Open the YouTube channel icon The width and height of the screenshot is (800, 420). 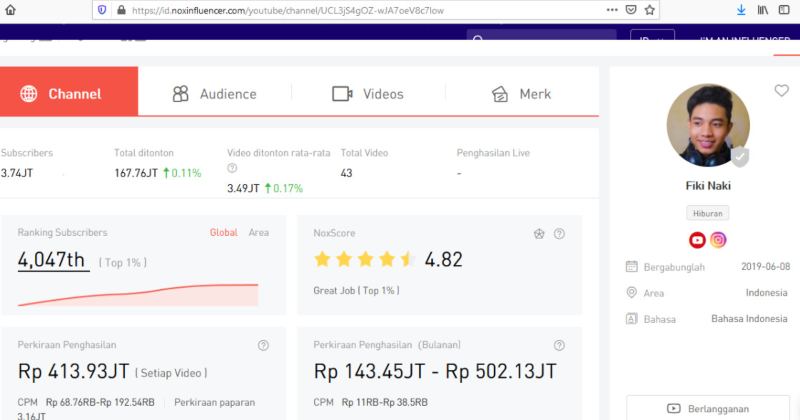tap(697, 239)
